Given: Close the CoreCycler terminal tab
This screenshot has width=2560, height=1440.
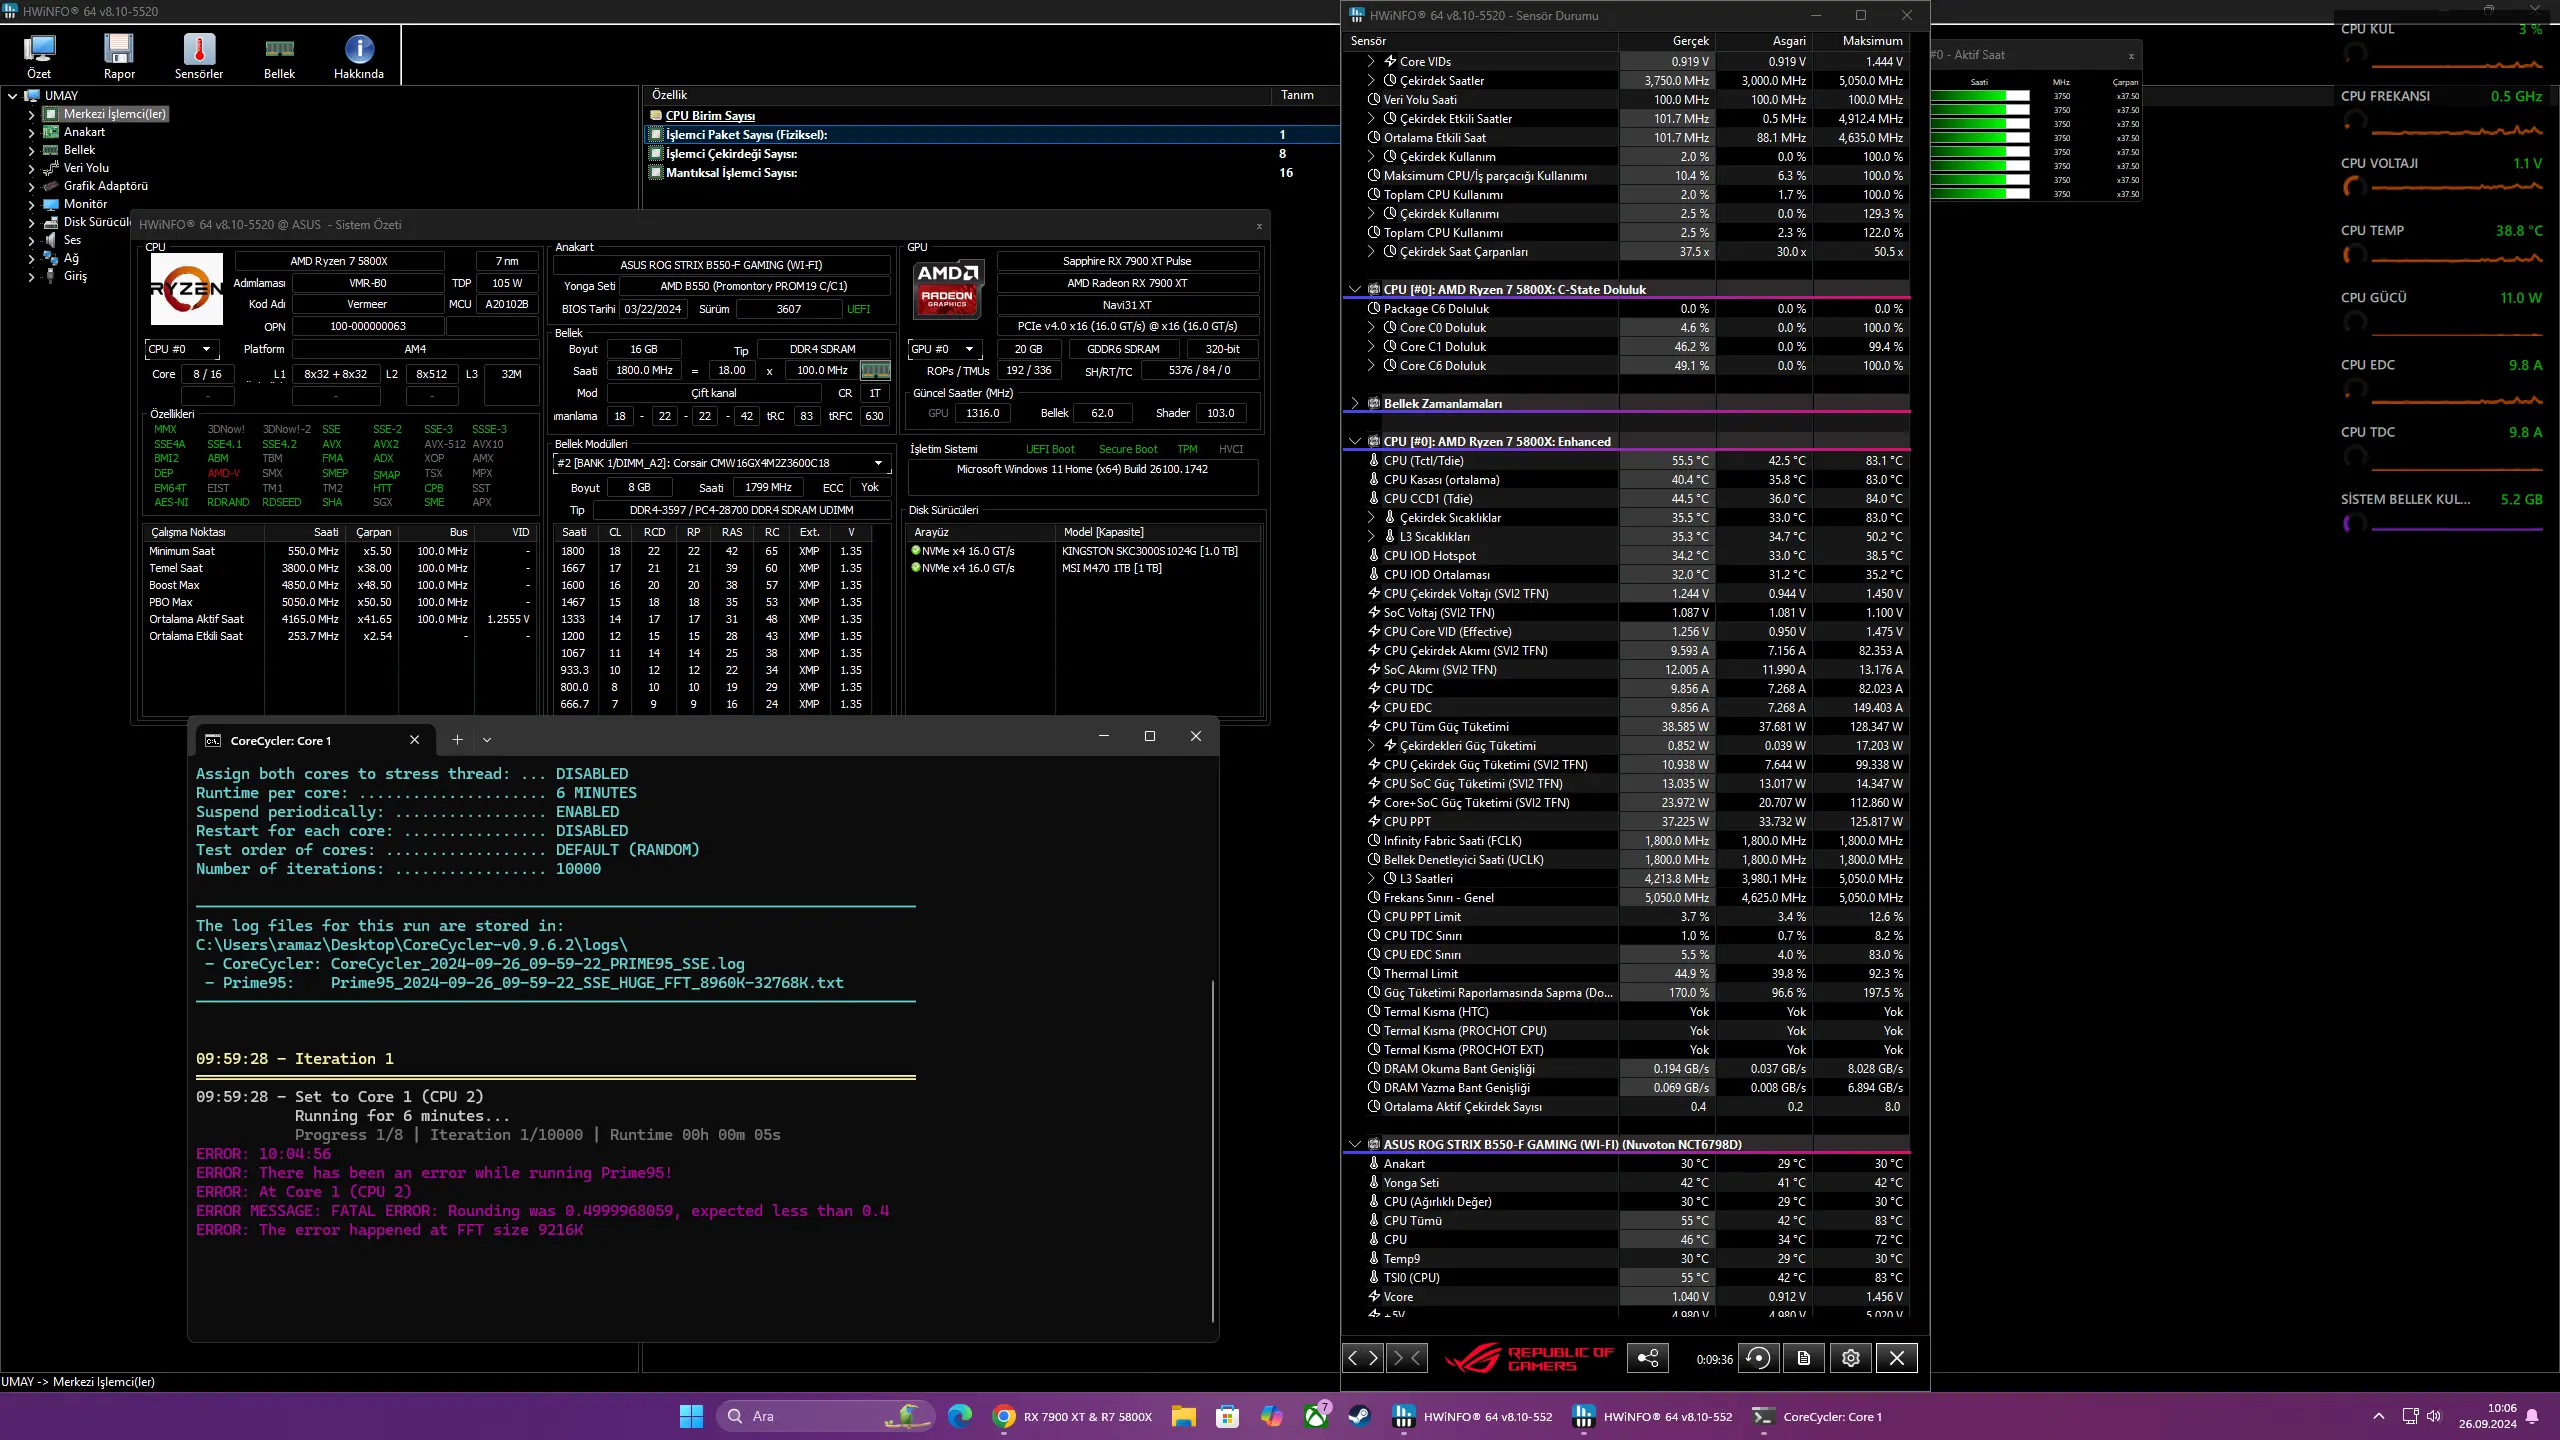Looking at the screenshot, I should click(x=414, y=740).
